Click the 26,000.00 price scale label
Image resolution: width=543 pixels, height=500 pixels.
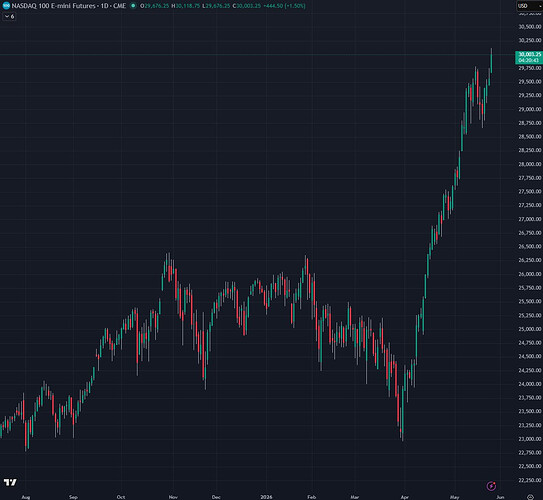coord(529,274)
